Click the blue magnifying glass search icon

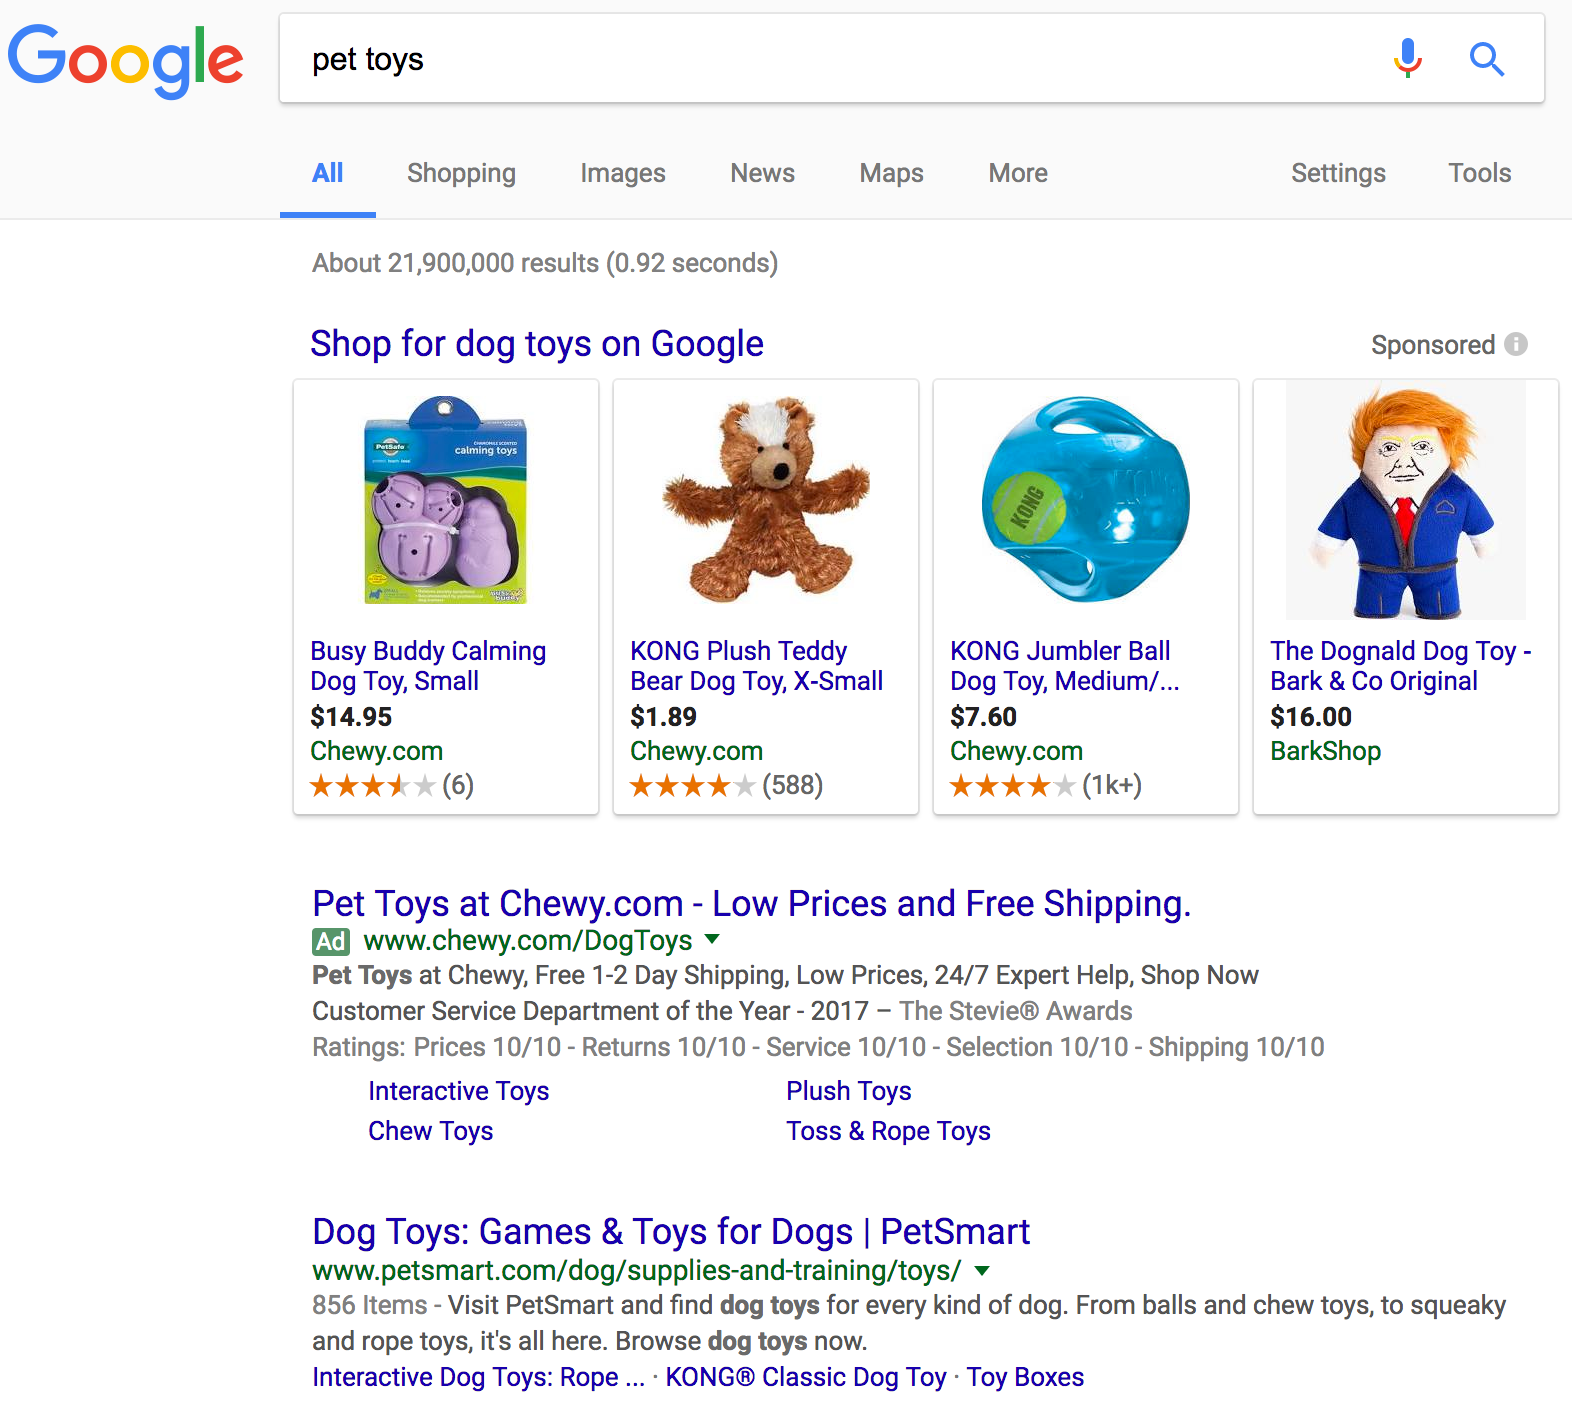[x=1486, y=59]
